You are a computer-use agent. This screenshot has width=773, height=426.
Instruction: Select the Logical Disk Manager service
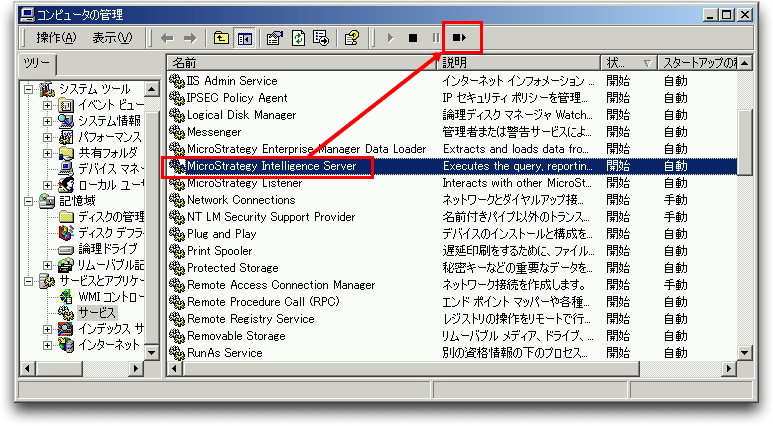click(x=242, y=115)
